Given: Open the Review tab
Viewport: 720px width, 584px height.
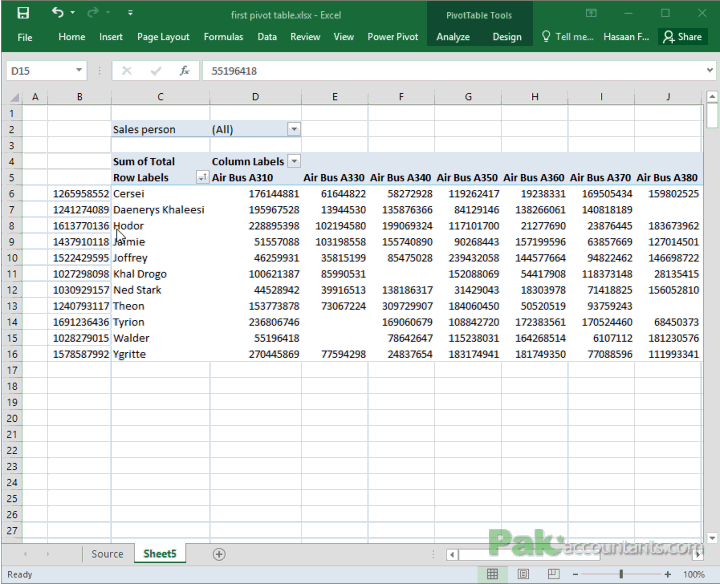Looking at the screenshot, I should click(305, 37).
